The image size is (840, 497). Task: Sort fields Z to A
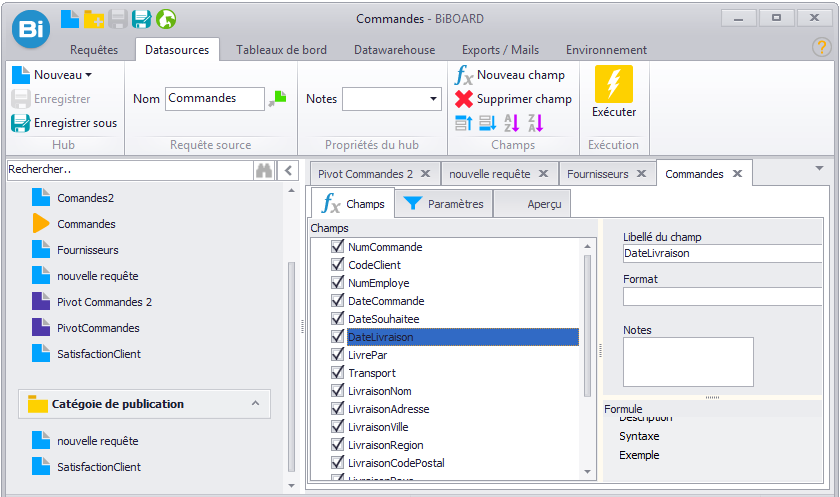(536, 123)
